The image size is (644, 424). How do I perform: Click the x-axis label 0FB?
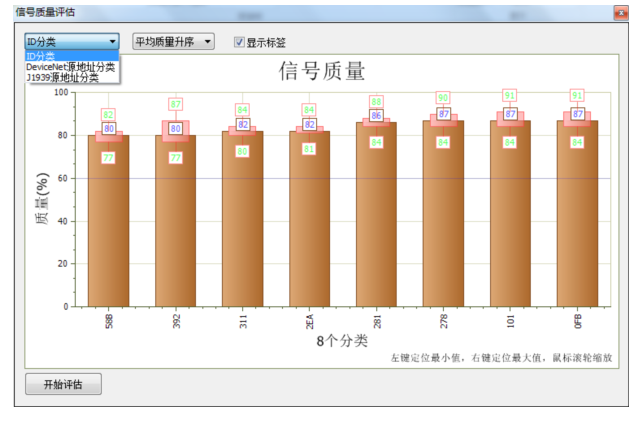point(577,321)
